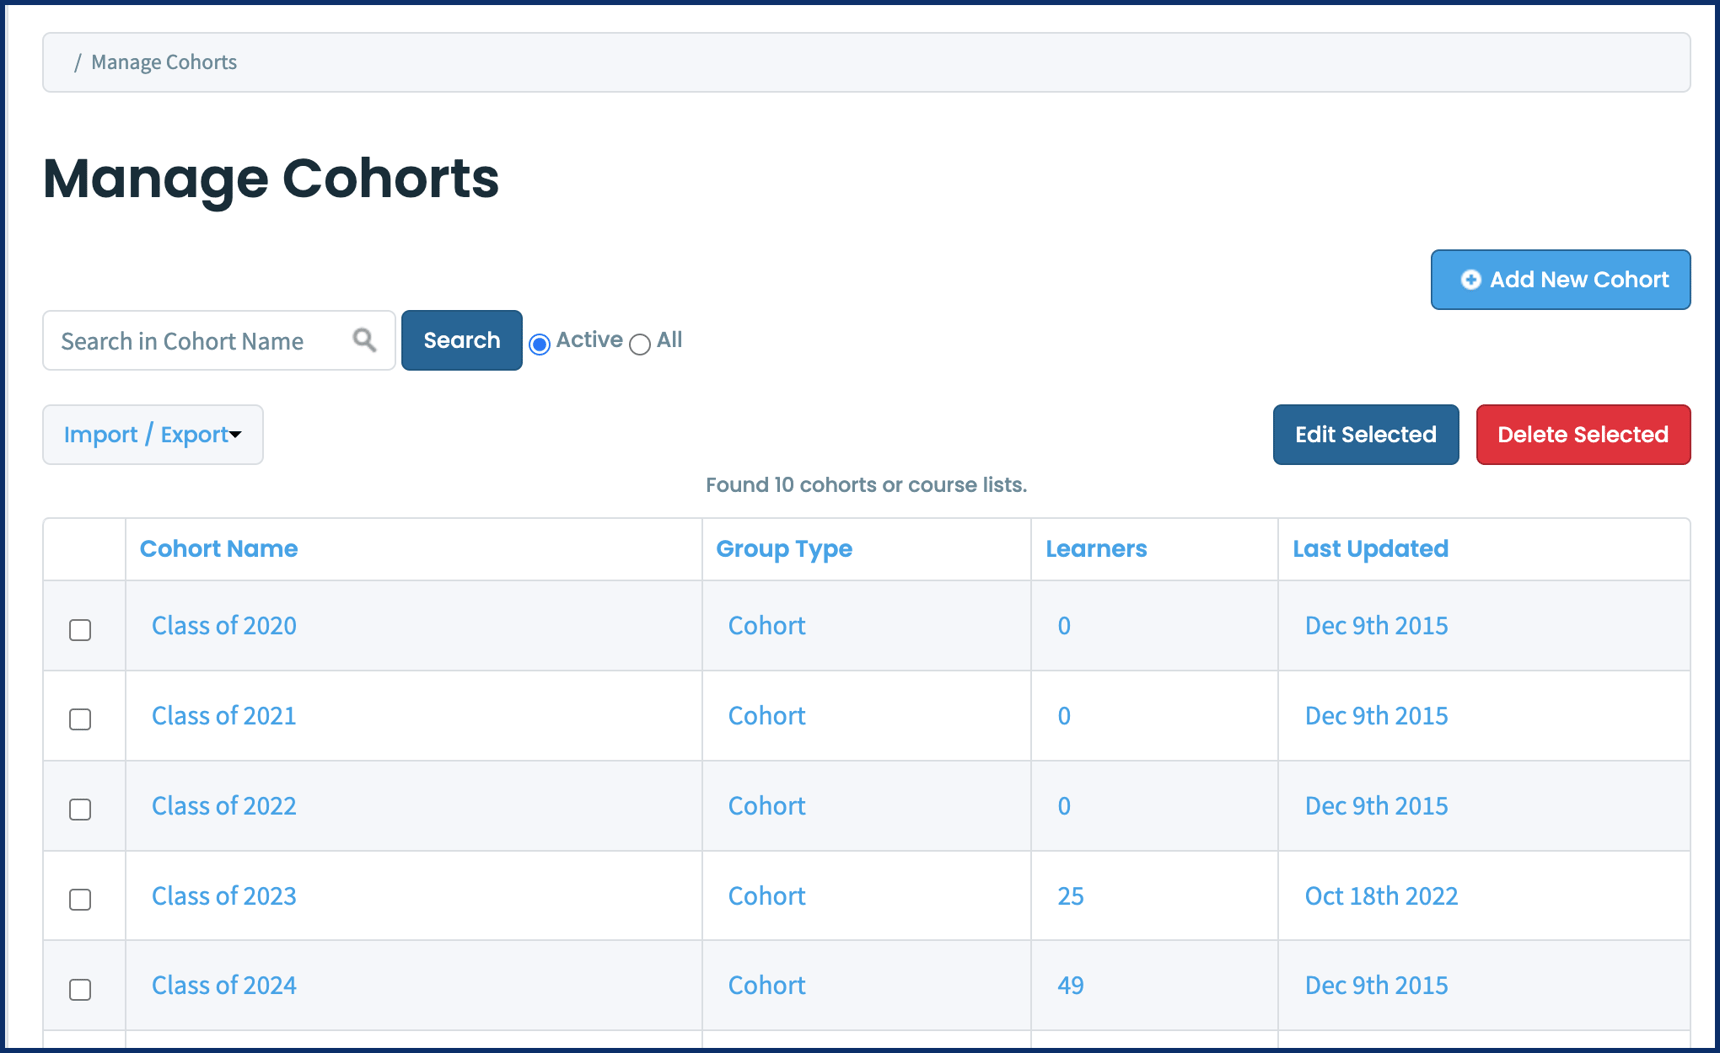
Task: Click the caret on Import / Export
Action: [236, 437]
